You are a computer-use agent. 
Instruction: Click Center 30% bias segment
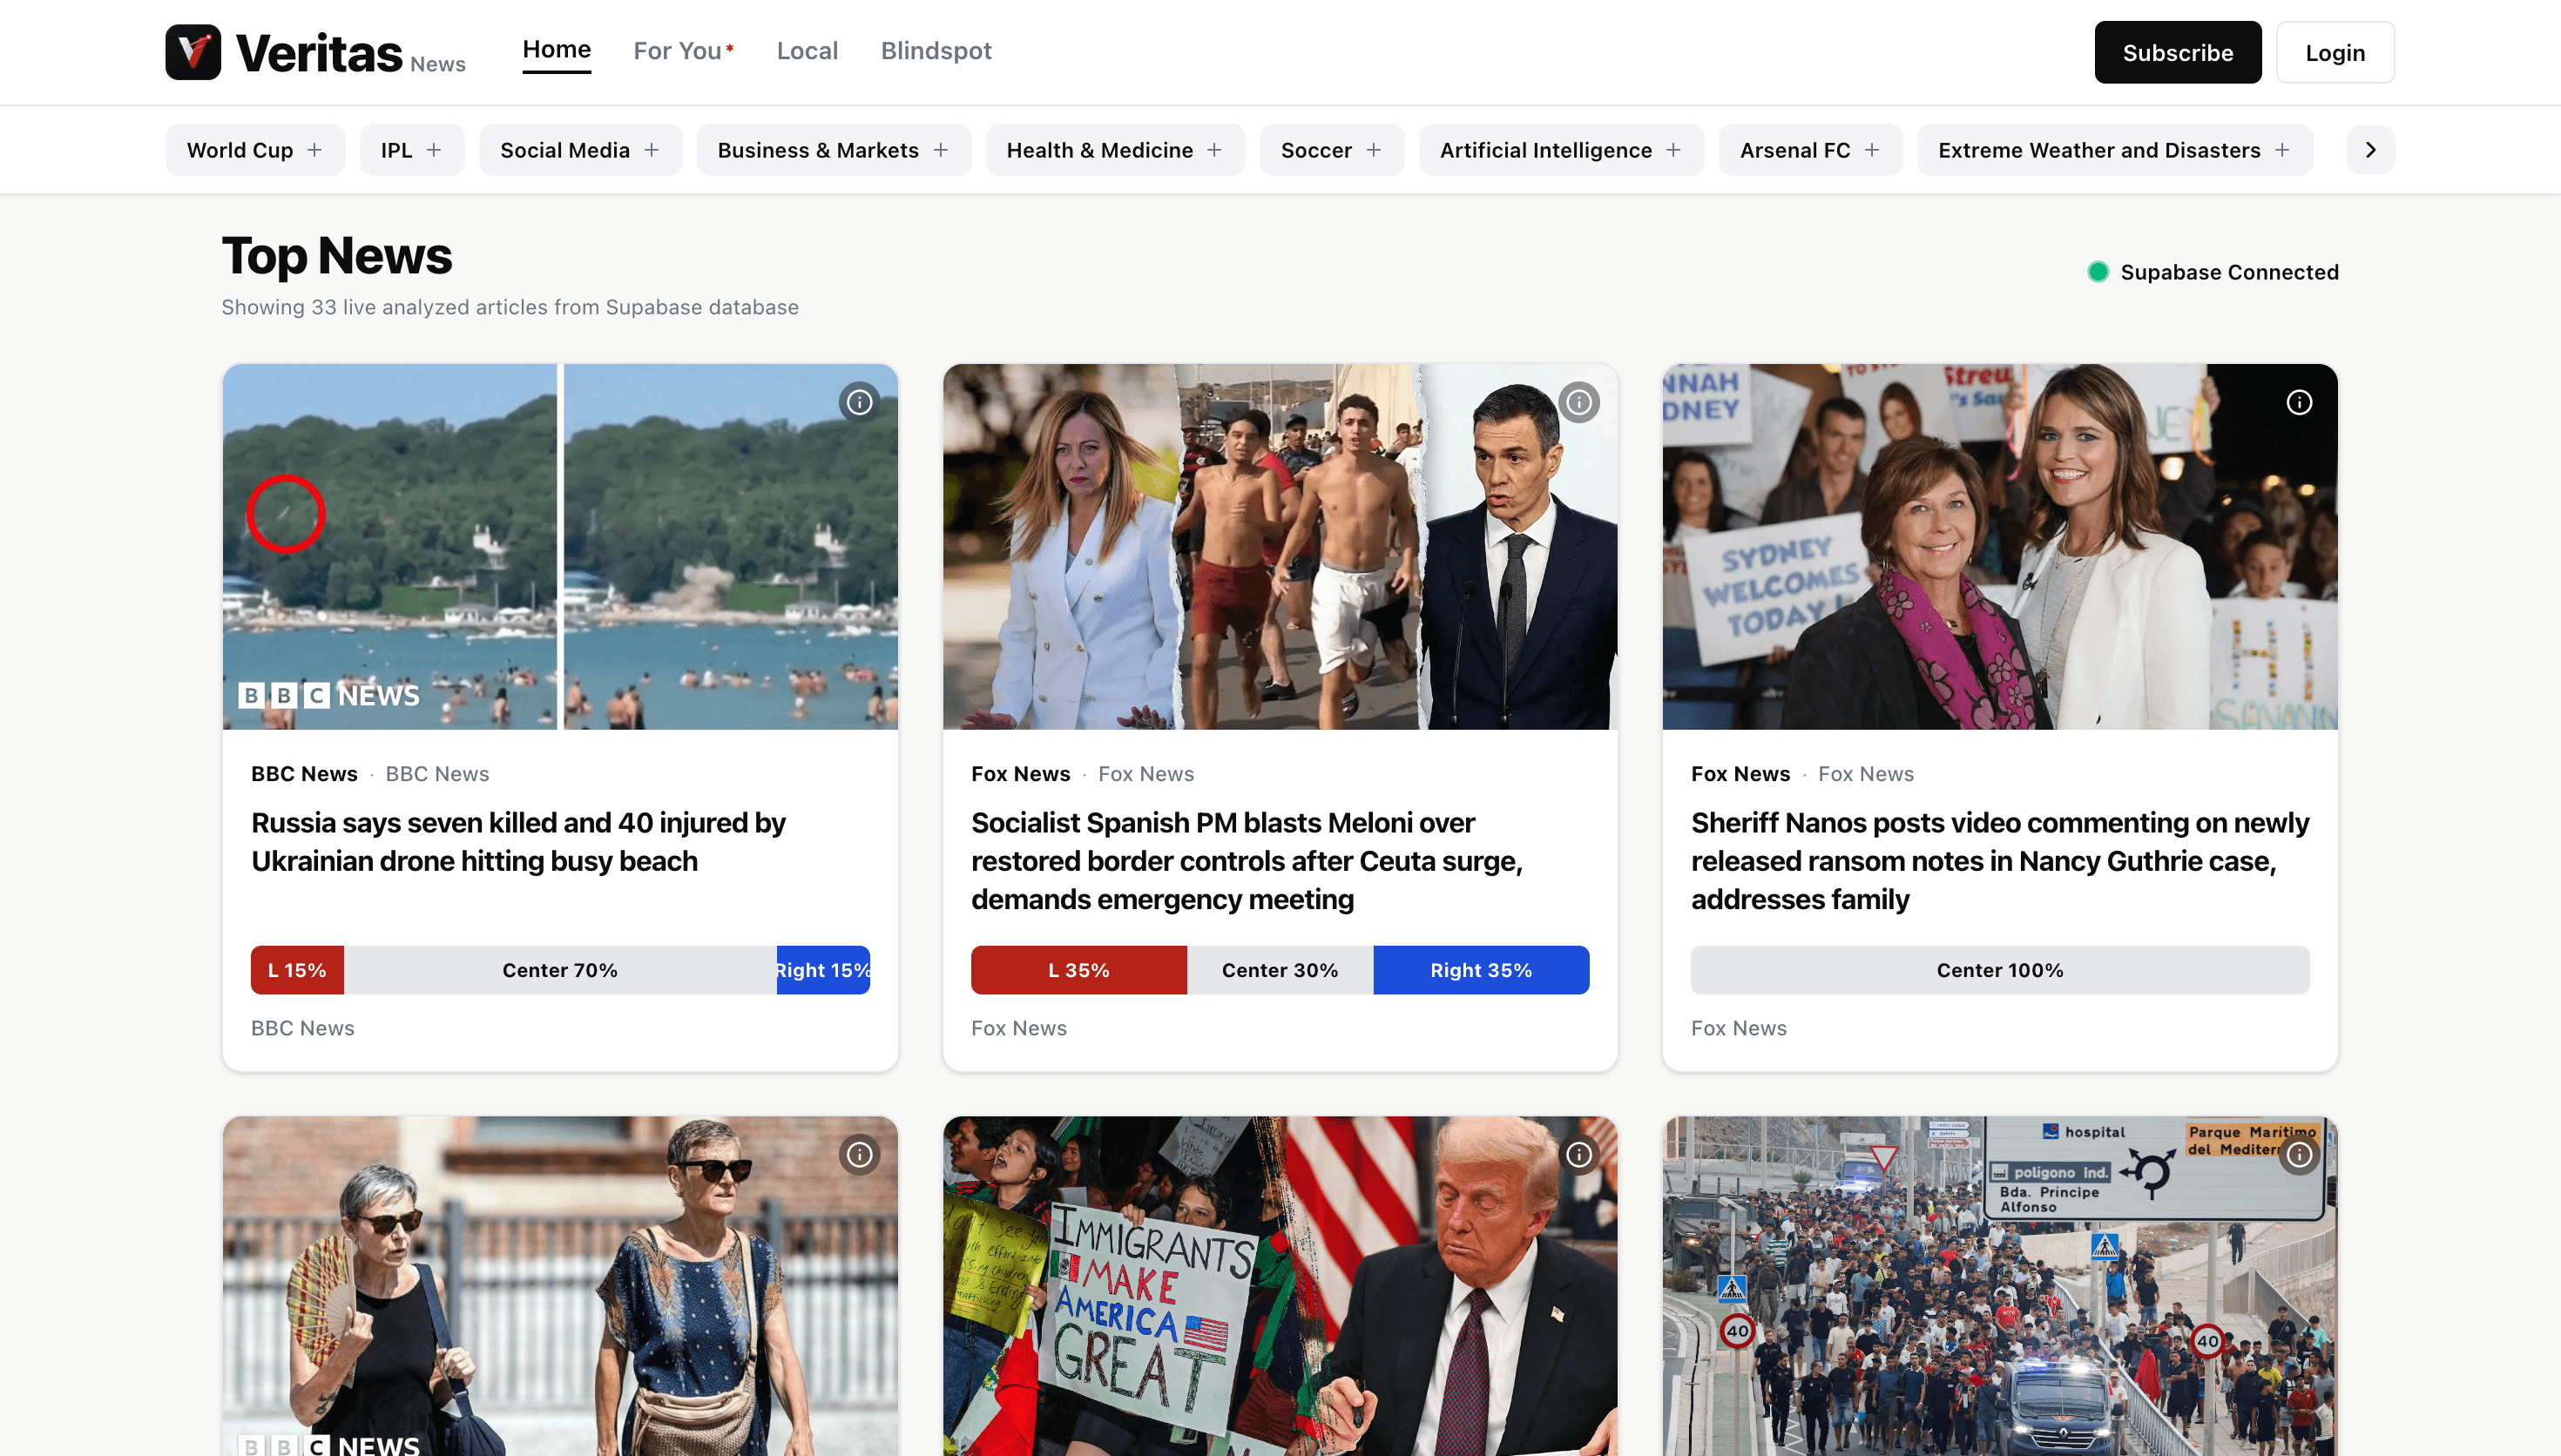click(x=1280, y=970)
